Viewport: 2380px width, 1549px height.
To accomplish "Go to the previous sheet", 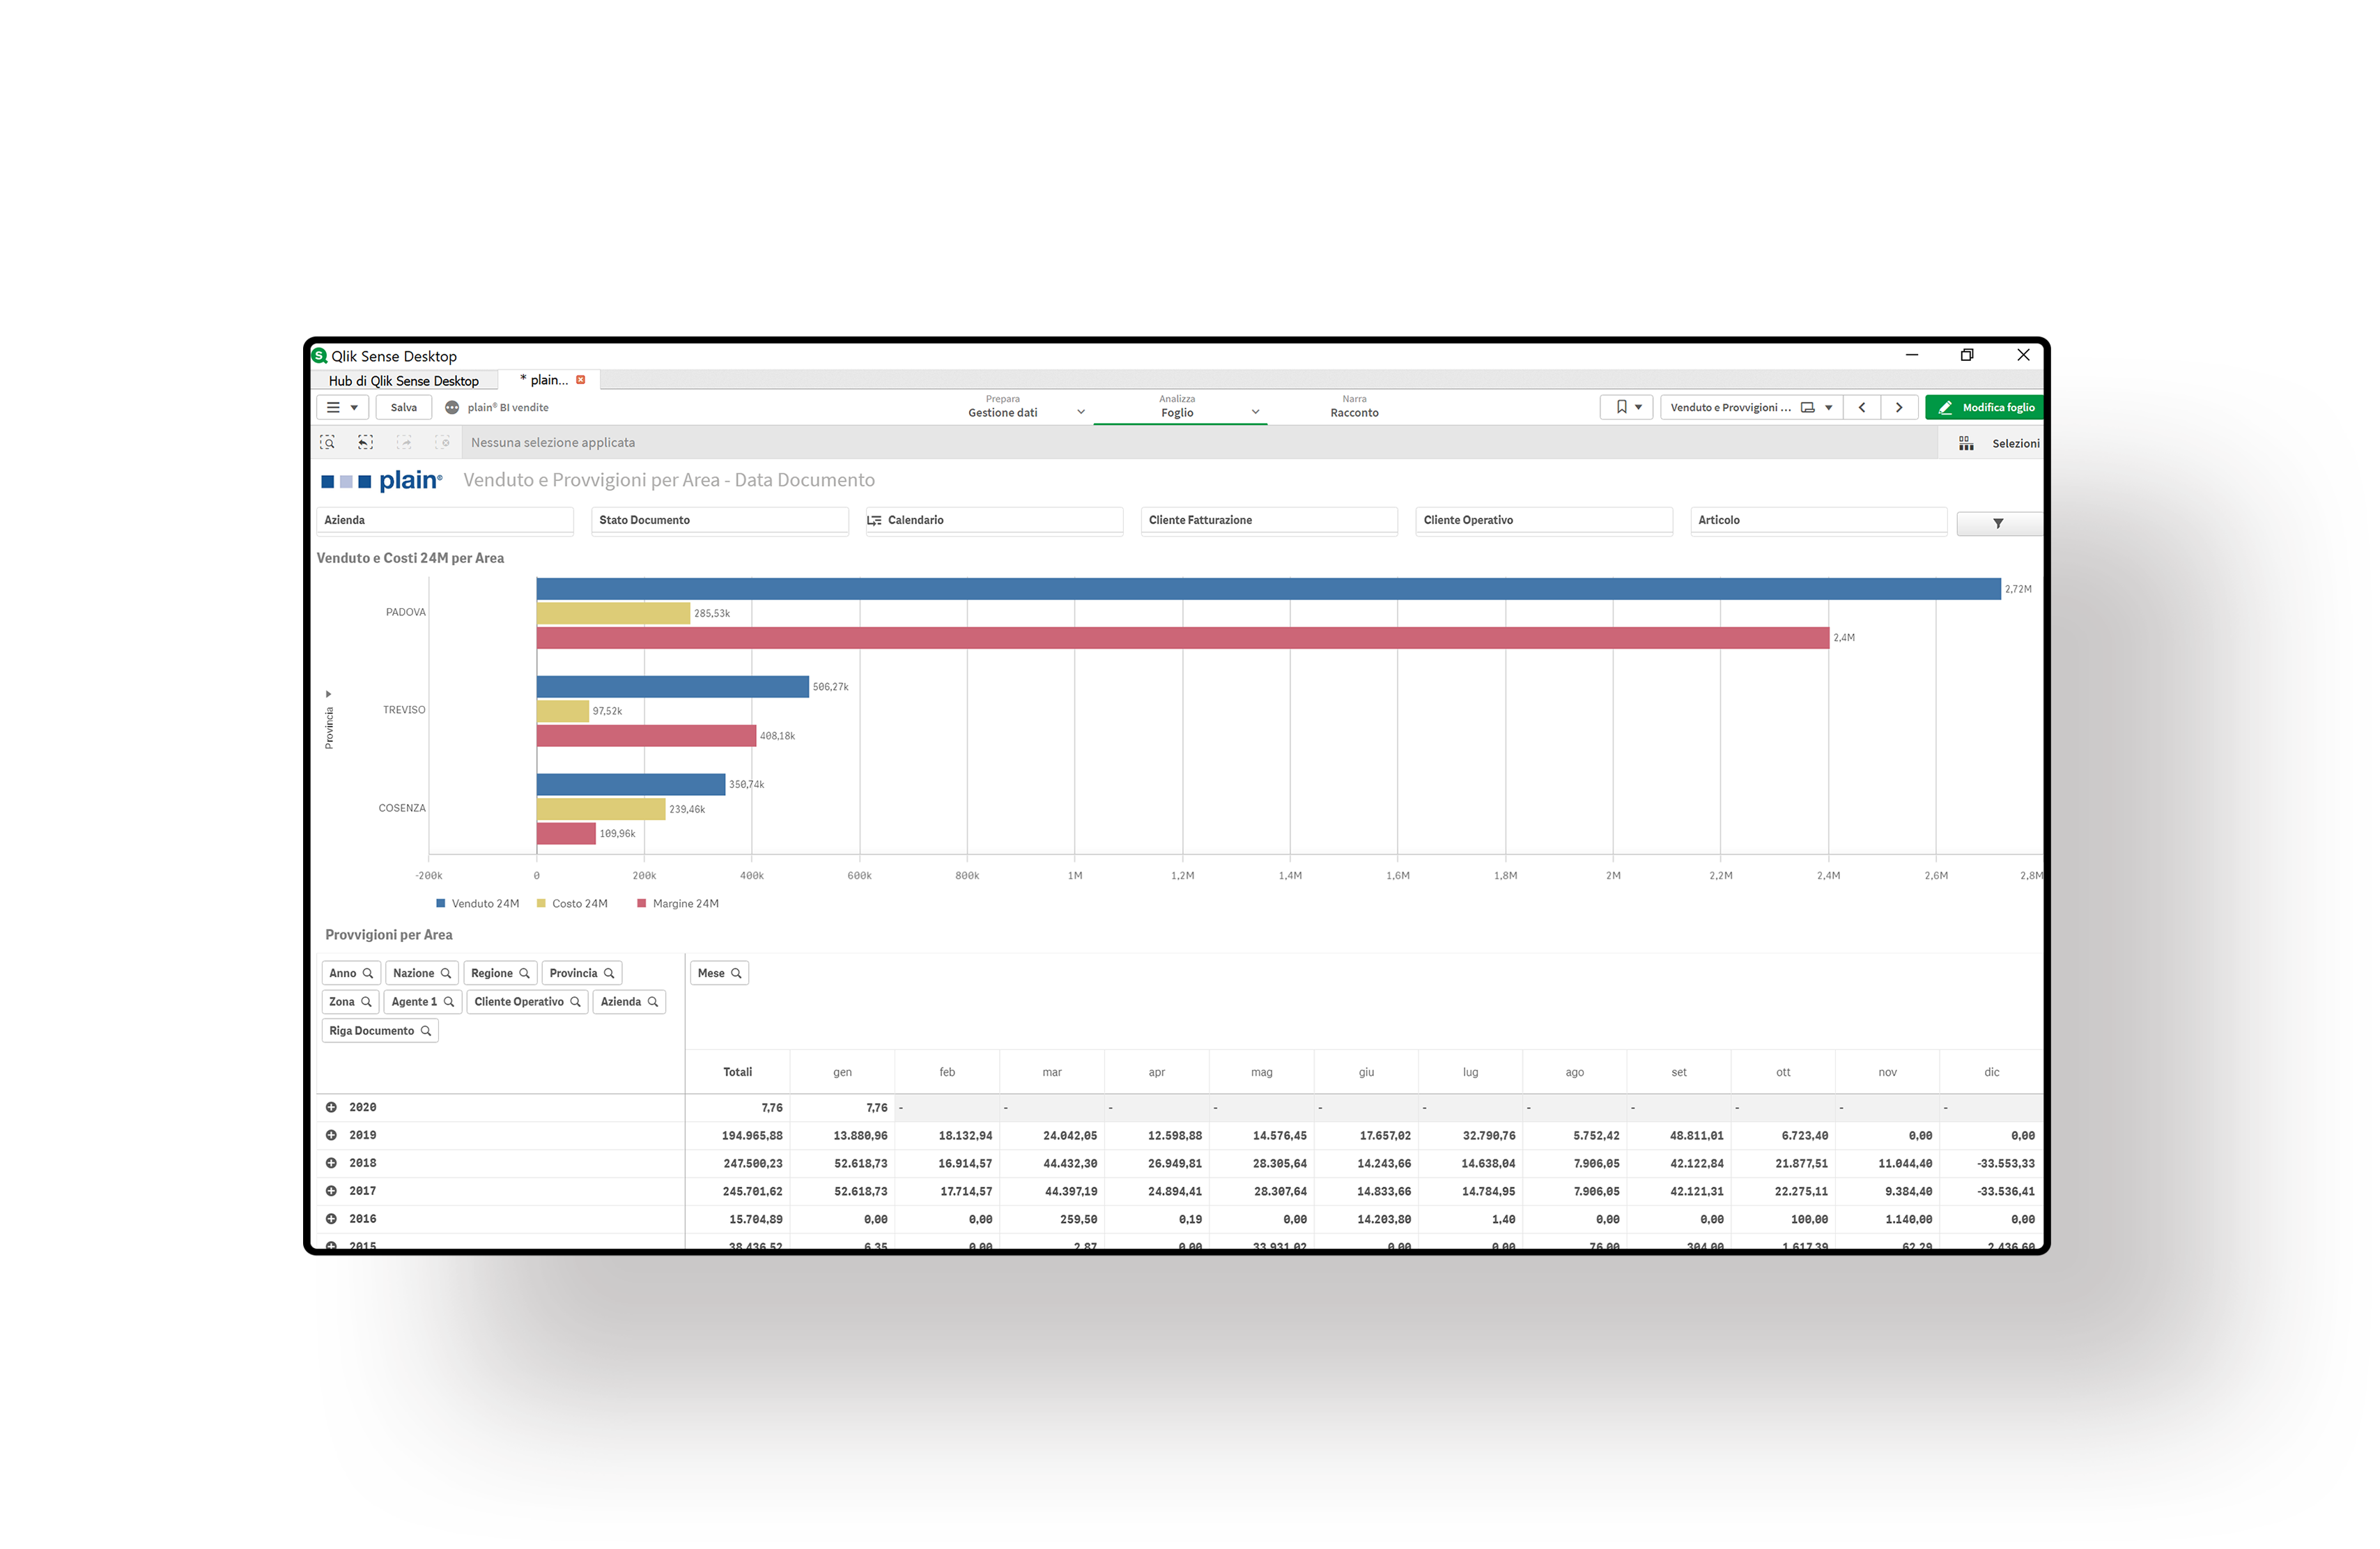I will click(x=1862, y=407).
